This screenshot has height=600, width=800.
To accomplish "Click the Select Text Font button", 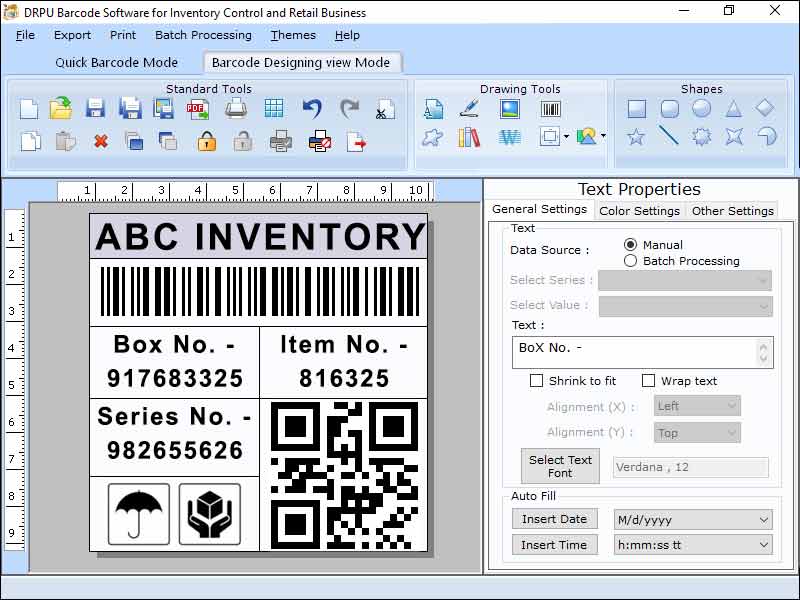I will 559,466.
